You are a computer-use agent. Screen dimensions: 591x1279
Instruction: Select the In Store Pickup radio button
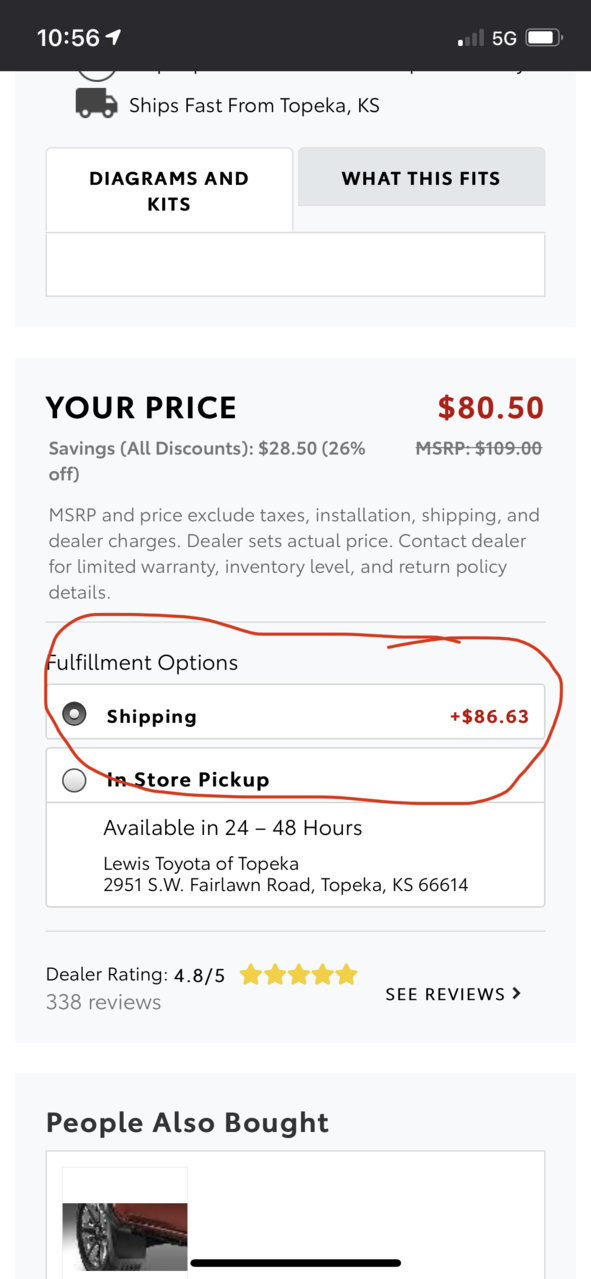74,780
